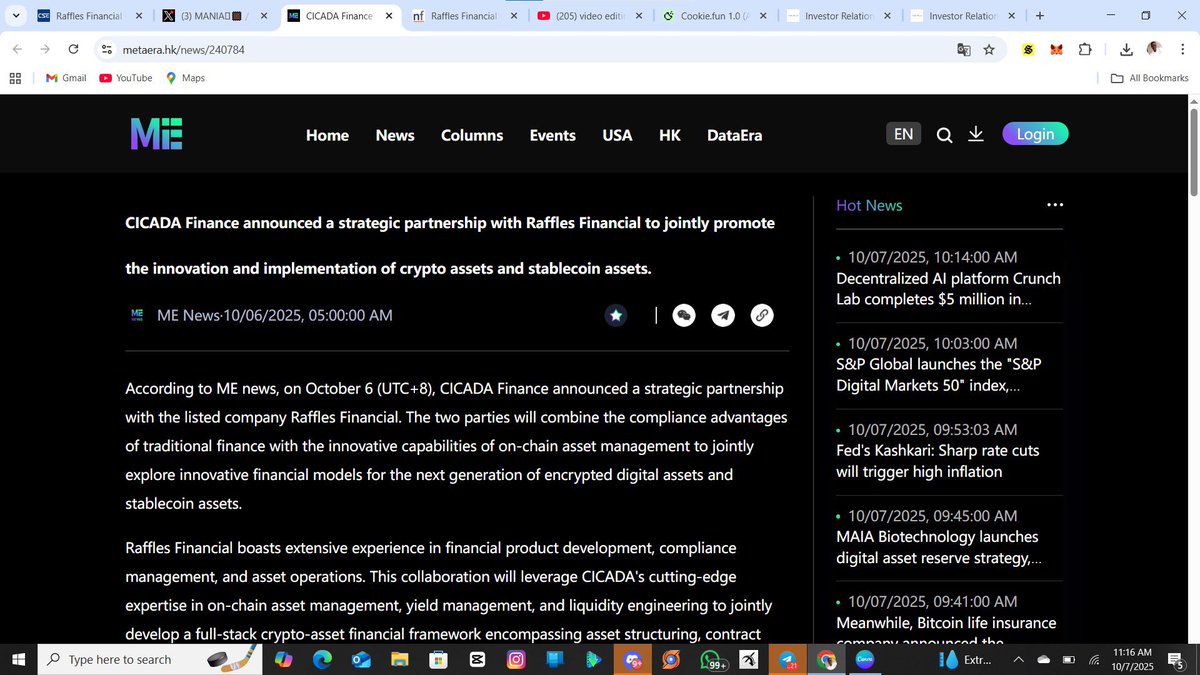
Task: Open the Events nav item
Action: (x=553, y=135)
